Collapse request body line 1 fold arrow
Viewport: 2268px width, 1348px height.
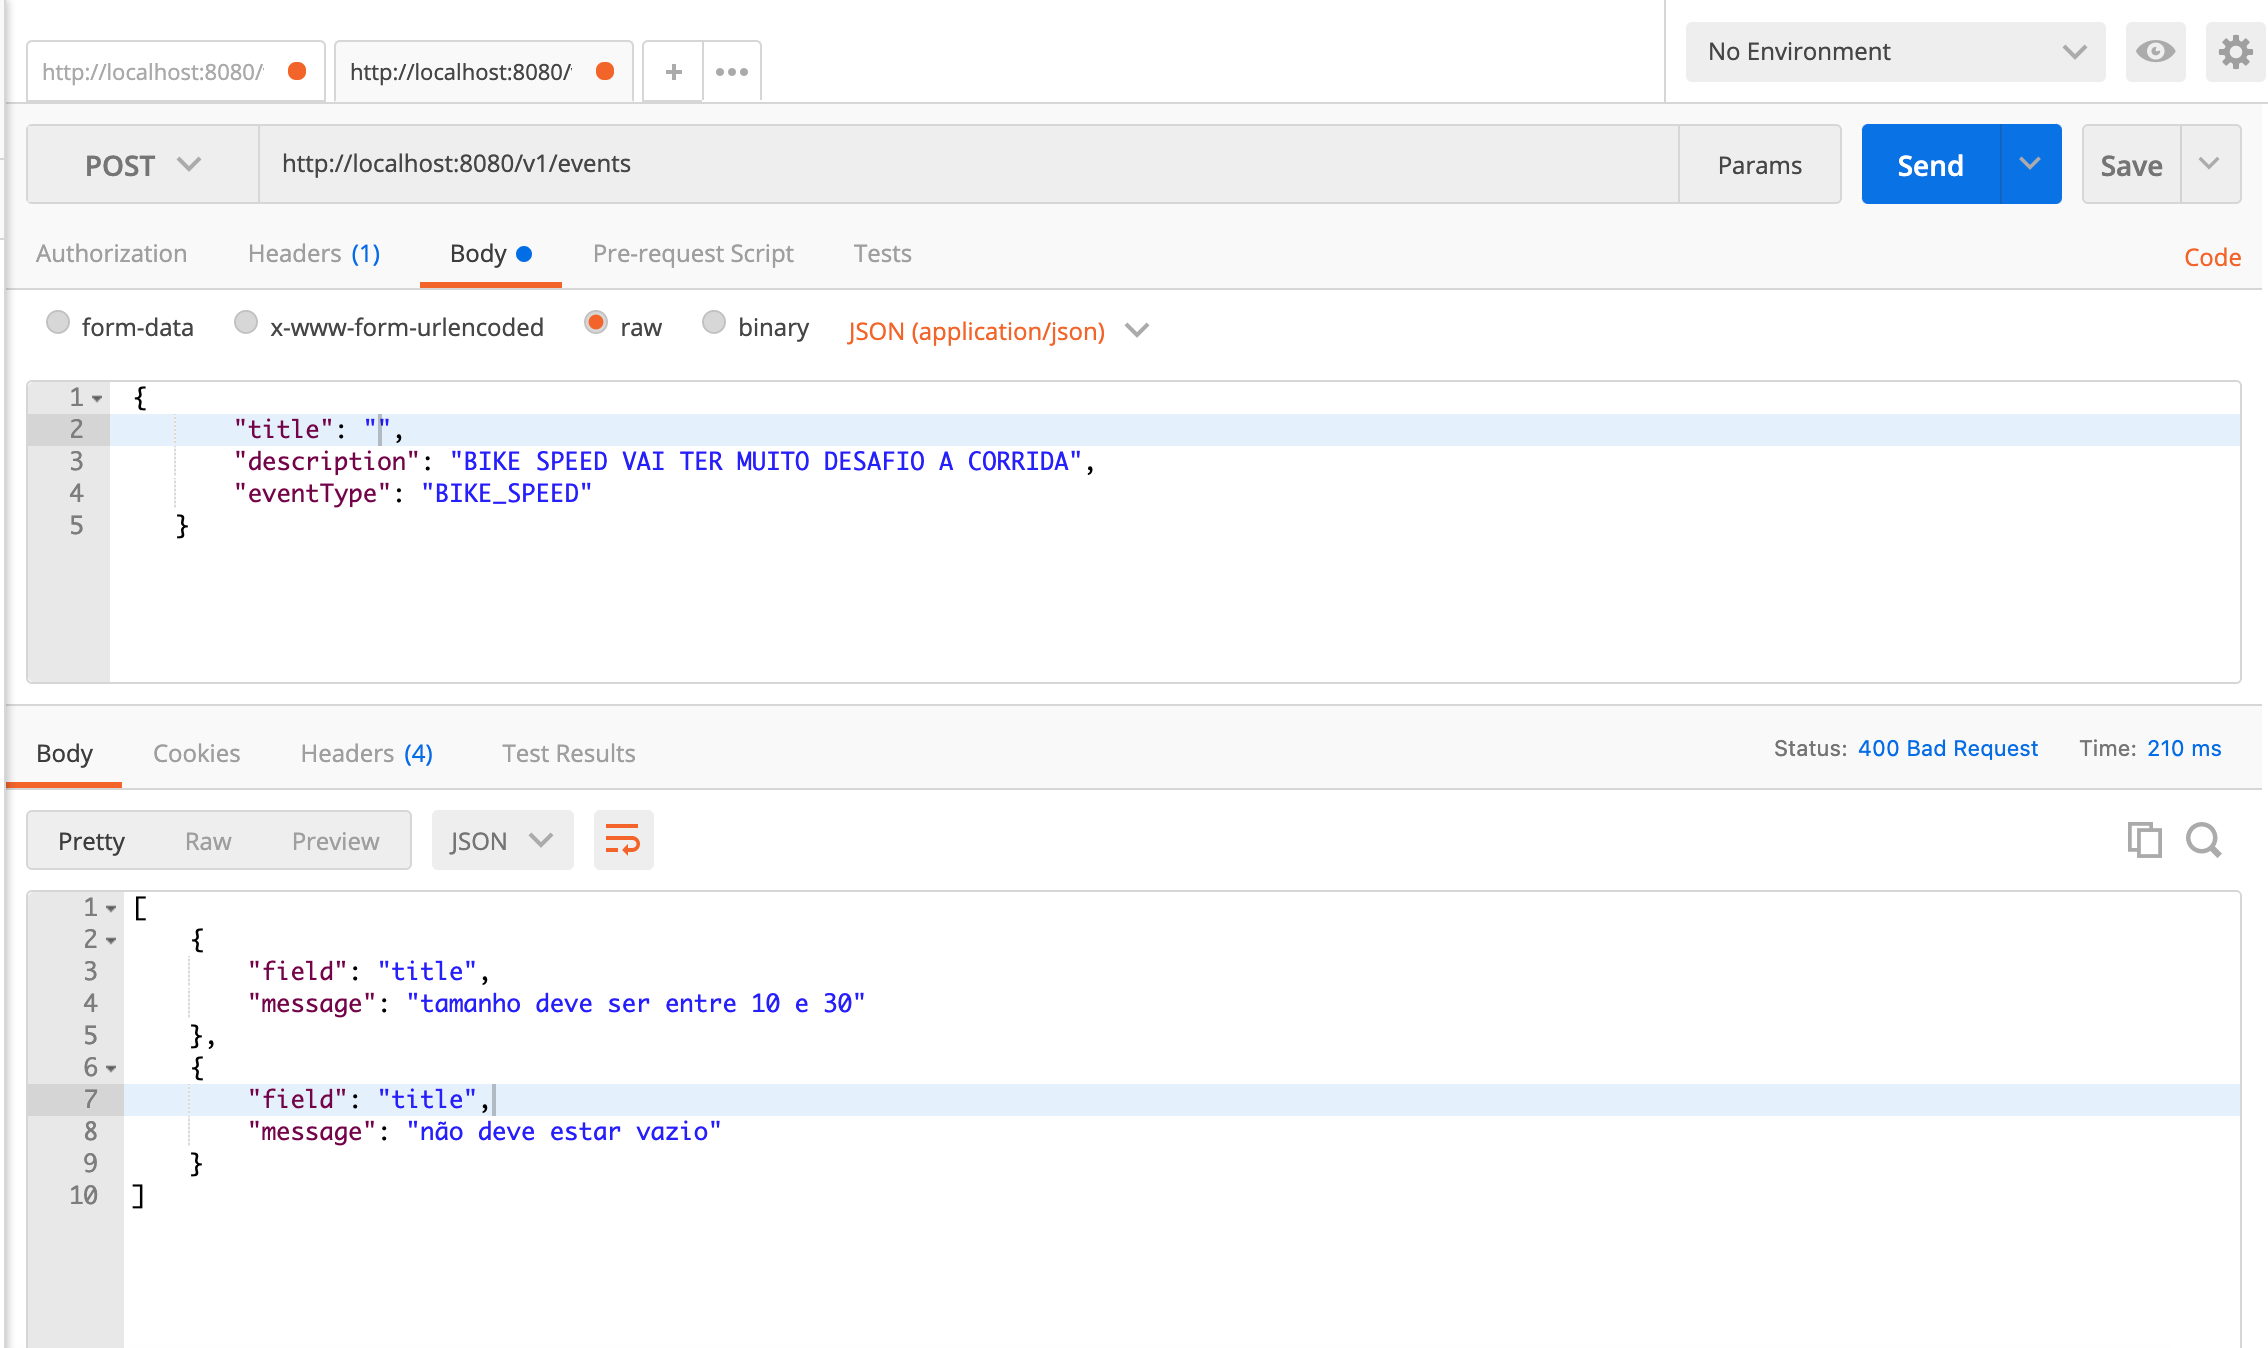coord(97,399)
